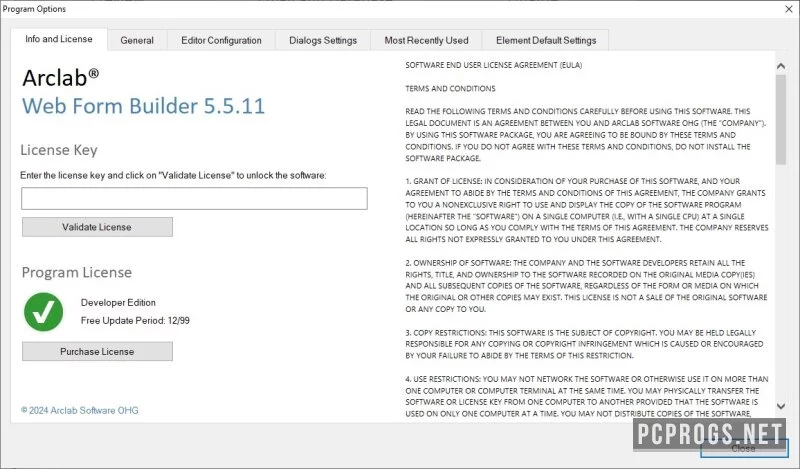
Task: Close the Program Options window with X
Action: point(788,9)
